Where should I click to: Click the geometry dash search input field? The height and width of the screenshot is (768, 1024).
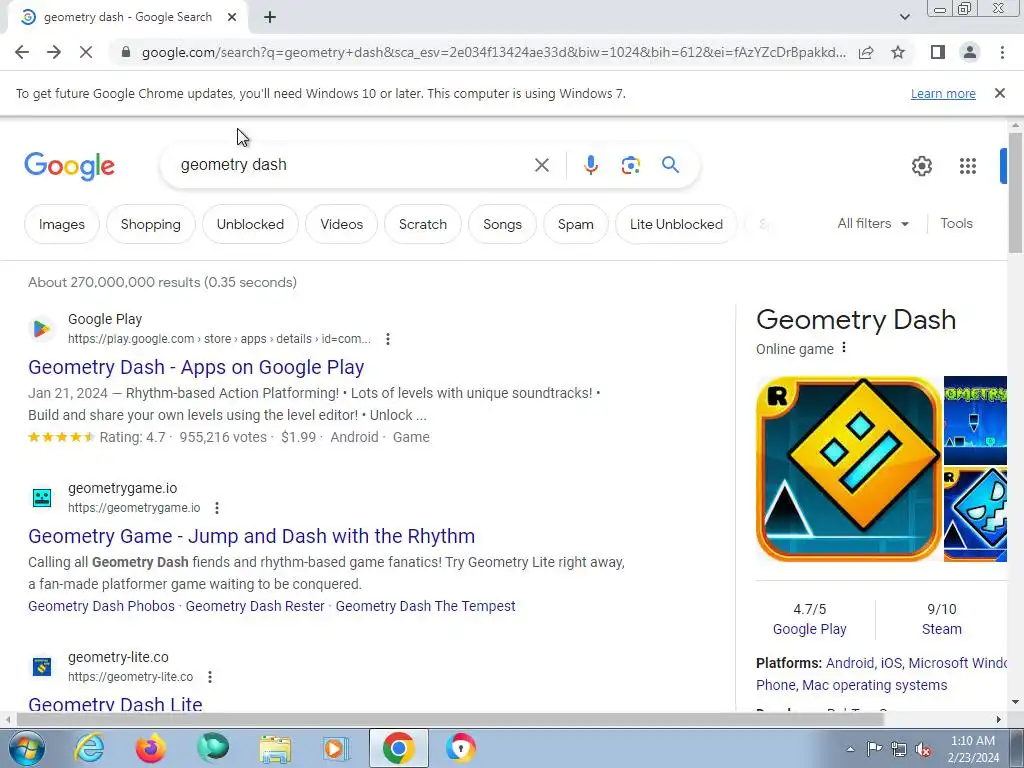(x=353, y=165)
